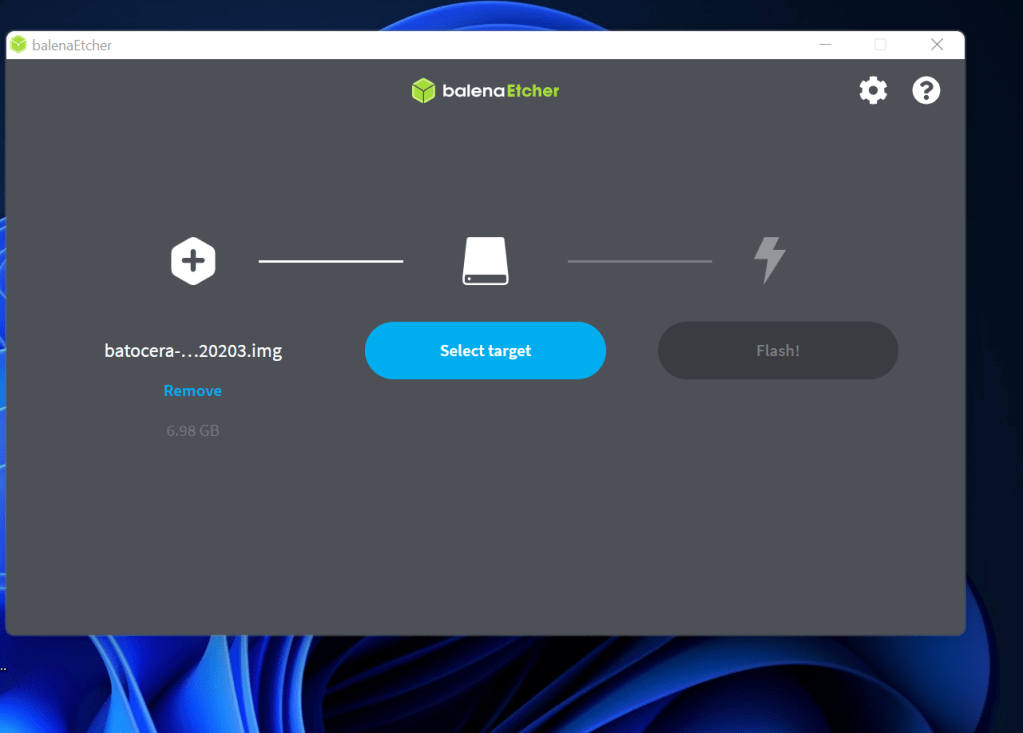Open the settings gear icon
The width and height of the screenshot is (1023, 733).
tap(873, 91)
